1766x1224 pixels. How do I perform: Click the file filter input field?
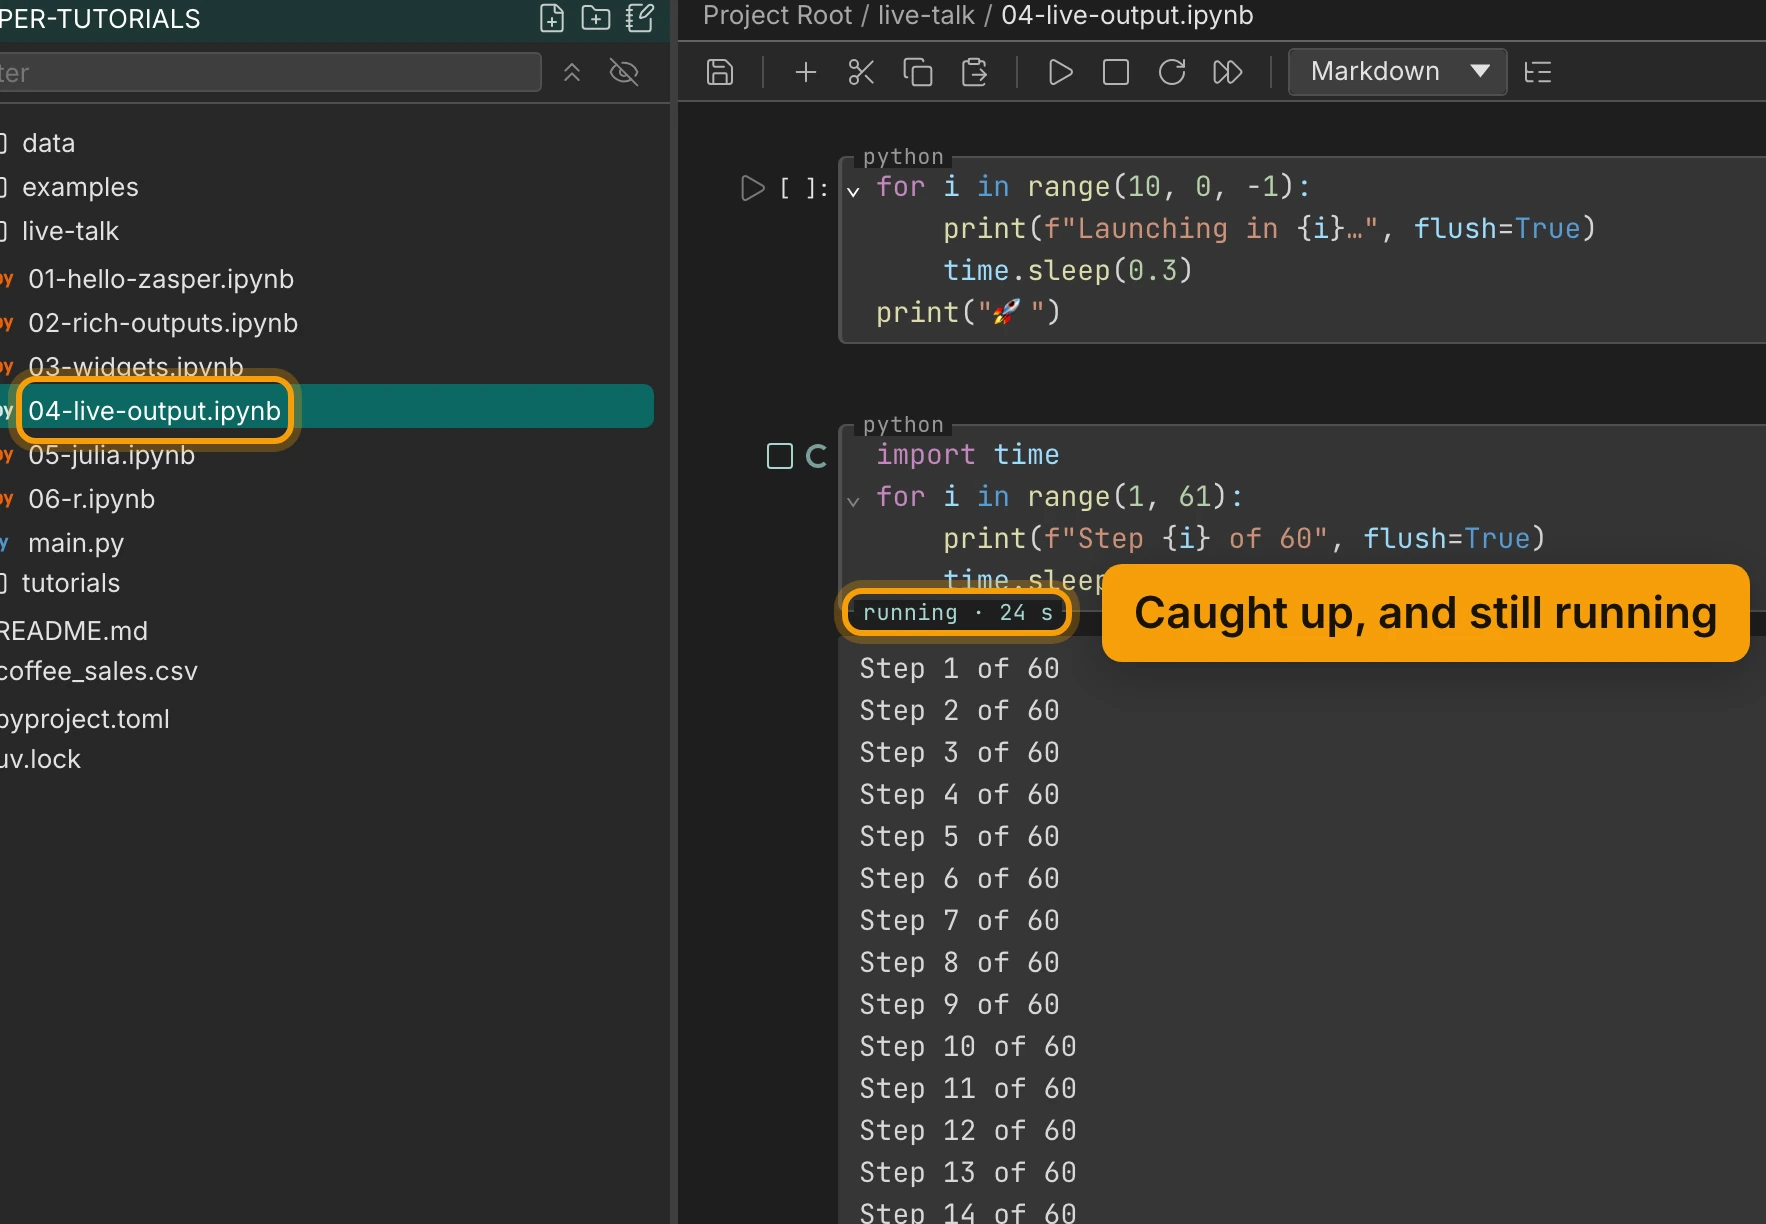[x=270, y=72]
